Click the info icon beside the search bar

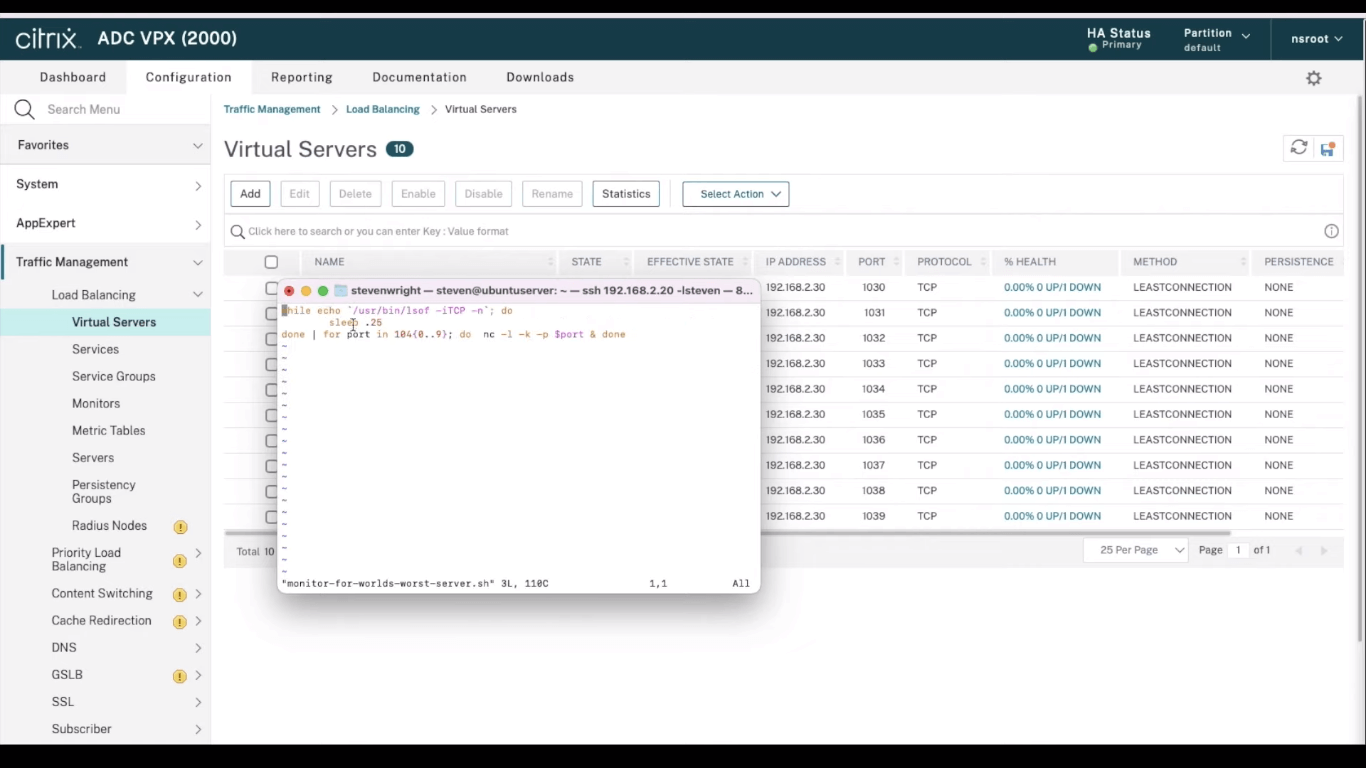1331,231
